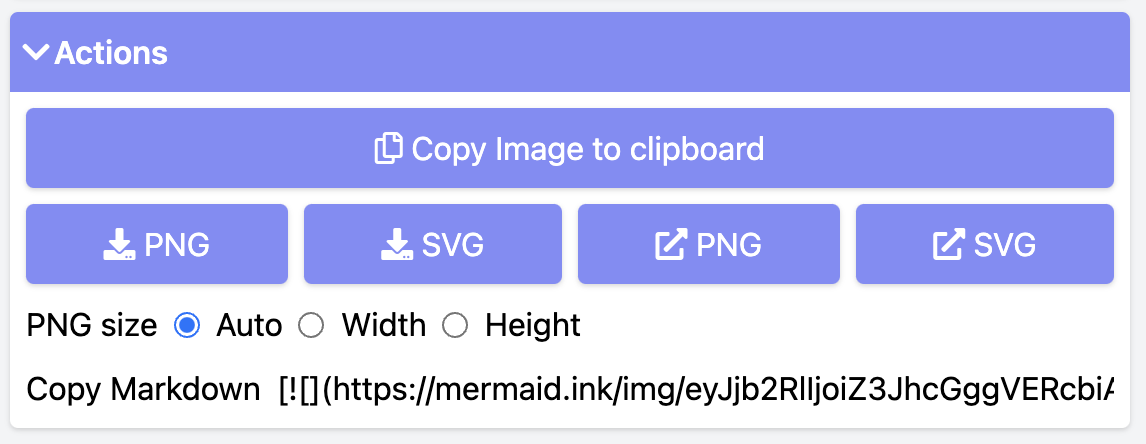Download the diagram as PNG

[156, 244]
